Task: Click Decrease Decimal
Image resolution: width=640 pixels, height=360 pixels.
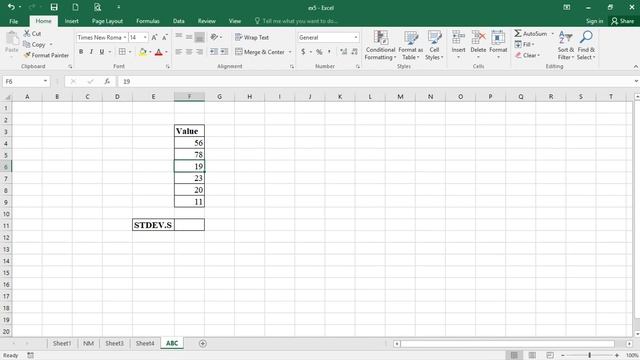Action: (x=354, y=52)
